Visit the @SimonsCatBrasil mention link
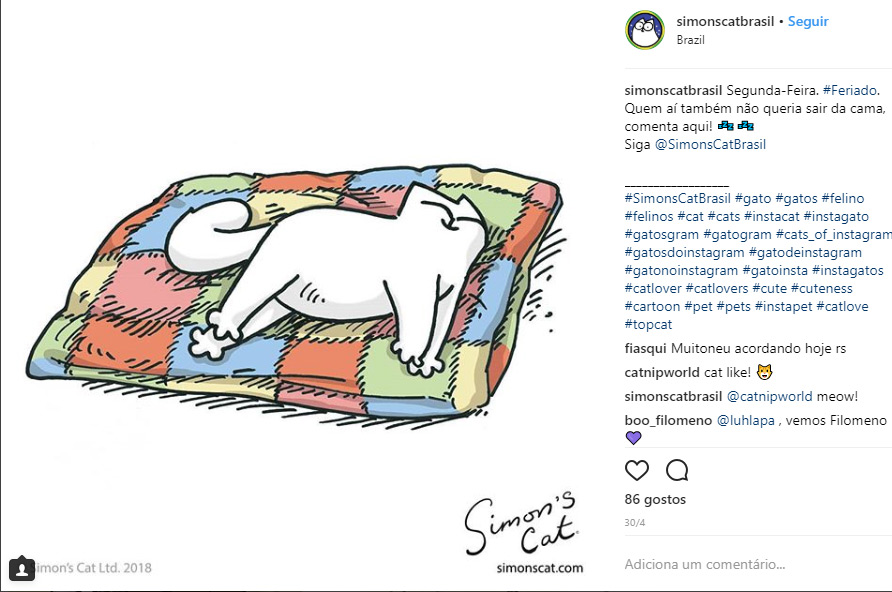 (x=710, y=144)
